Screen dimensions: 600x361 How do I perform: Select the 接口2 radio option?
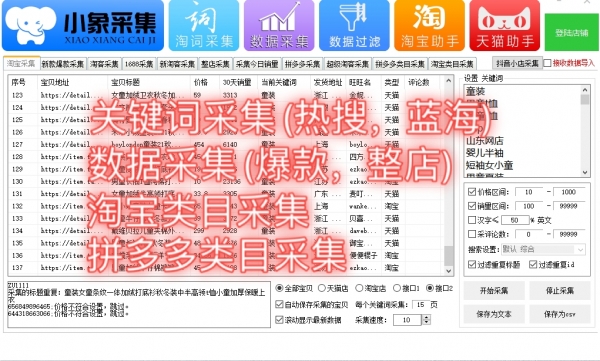430,288
